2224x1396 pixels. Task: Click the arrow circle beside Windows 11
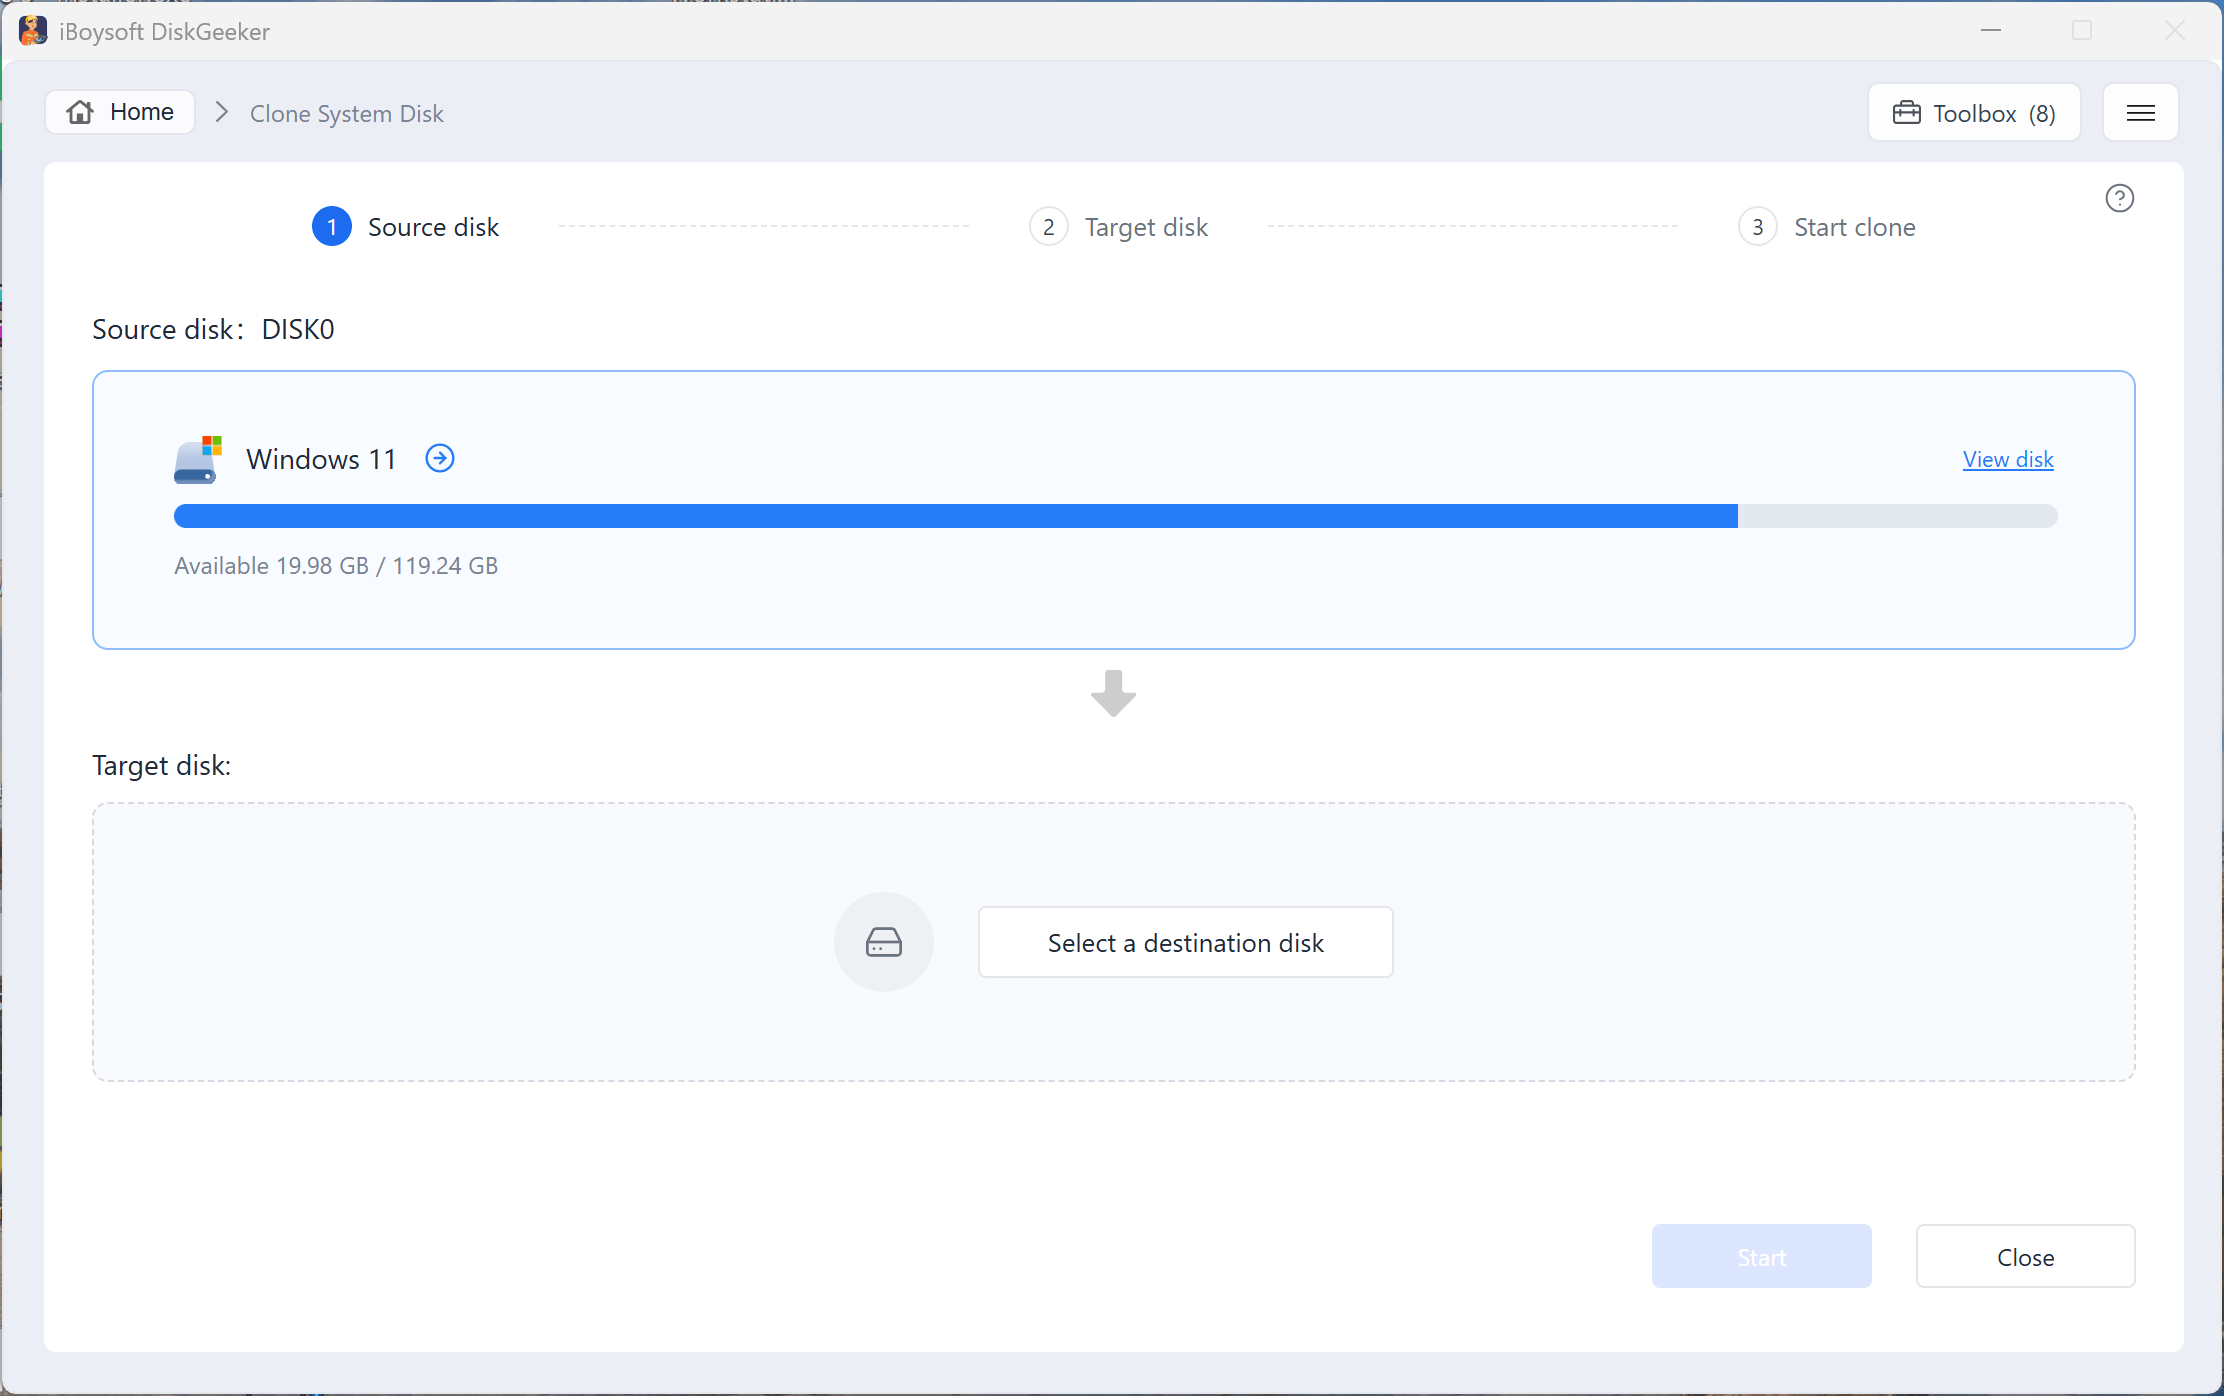click(x=440, y=458)
